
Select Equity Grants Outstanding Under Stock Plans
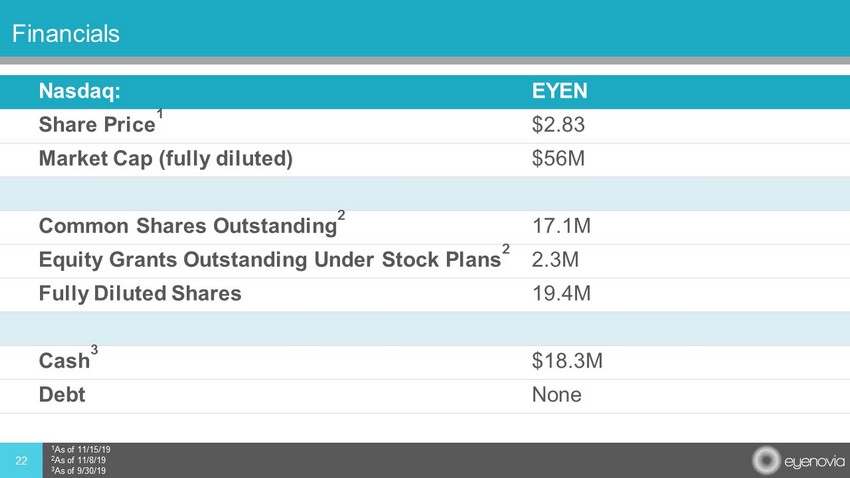click(270, 261)
